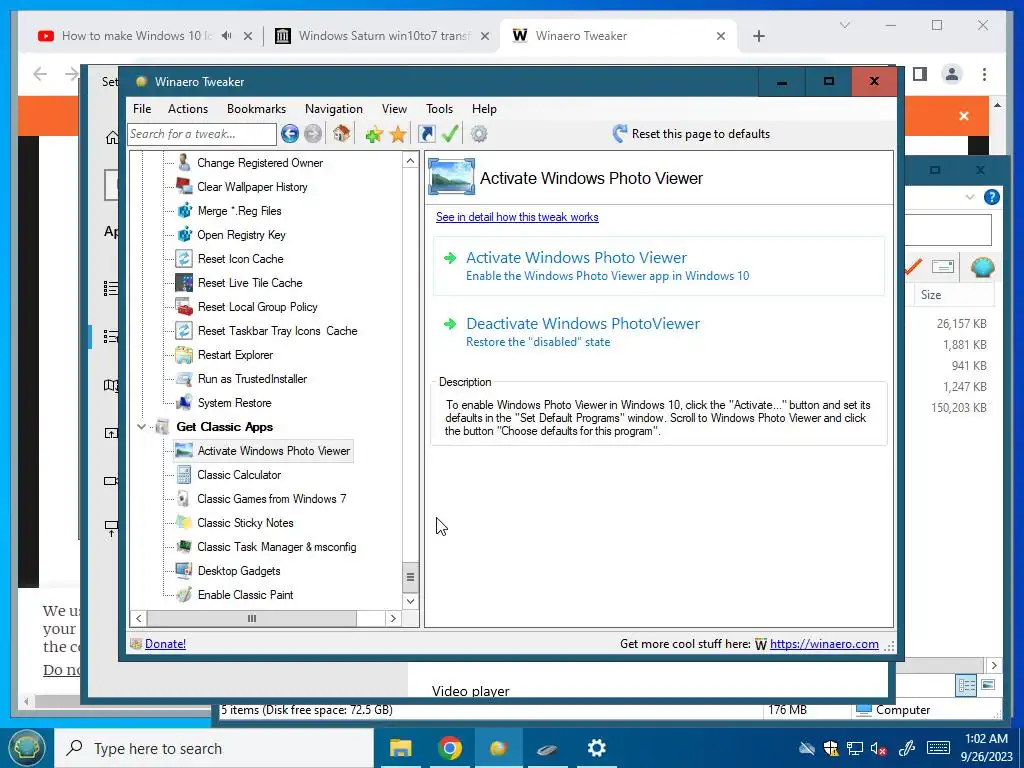Click the Clear Wallpaper History icon
This screenshot has height=768, width=1024.
pyautogui.click(x=184, y=187)
